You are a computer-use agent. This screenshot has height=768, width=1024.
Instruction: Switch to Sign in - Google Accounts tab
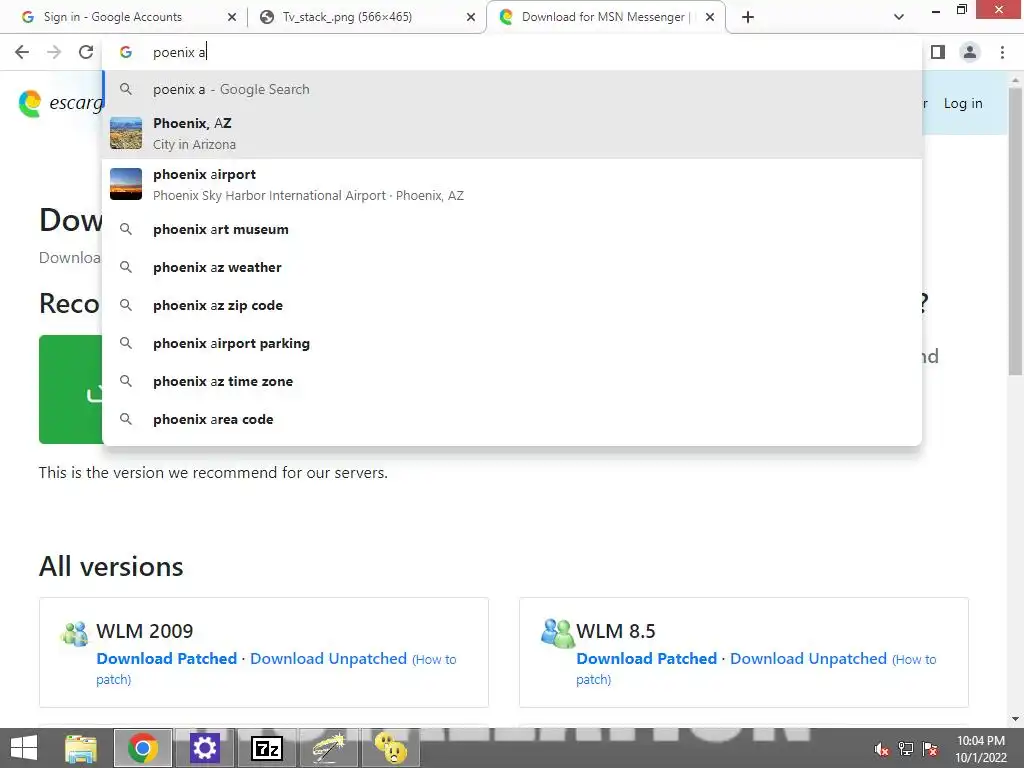point(124,17)
